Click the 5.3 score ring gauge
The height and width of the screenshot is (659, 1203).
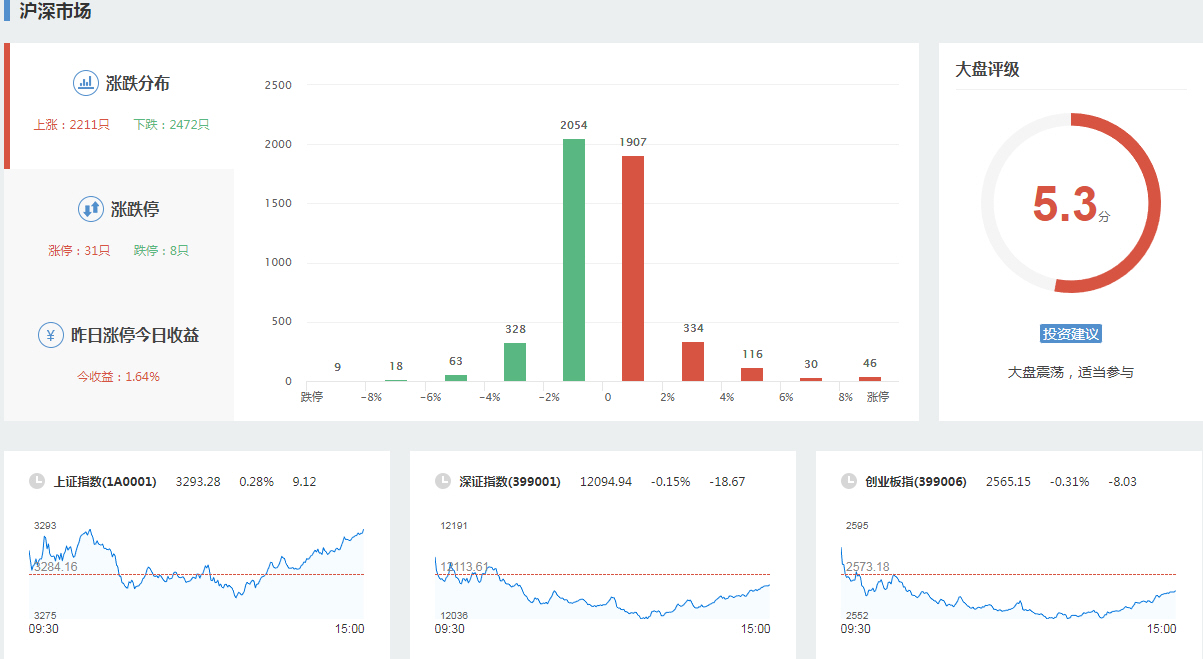(x=1070, y=203)
